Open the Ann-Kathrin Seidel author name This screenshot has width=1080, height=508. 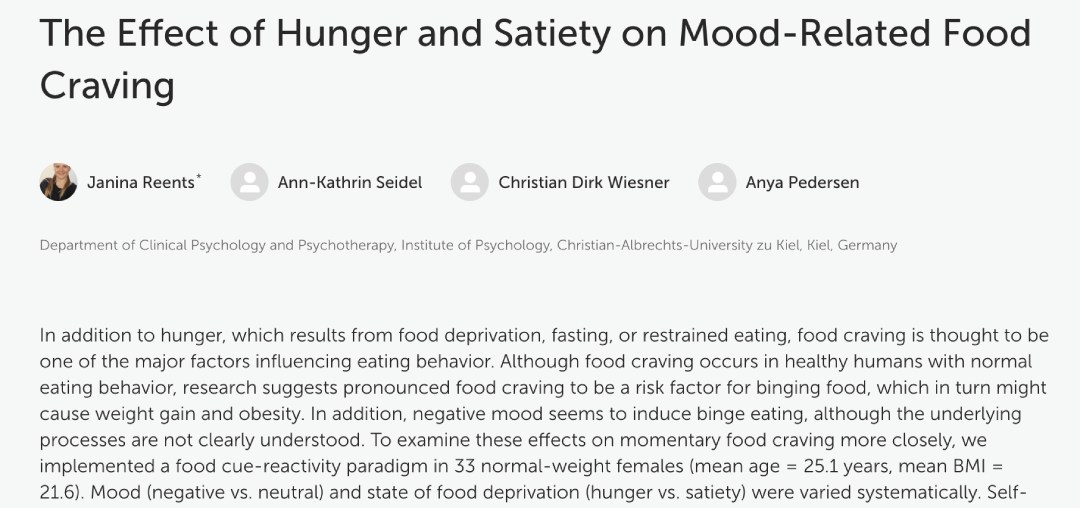[350, 182]
